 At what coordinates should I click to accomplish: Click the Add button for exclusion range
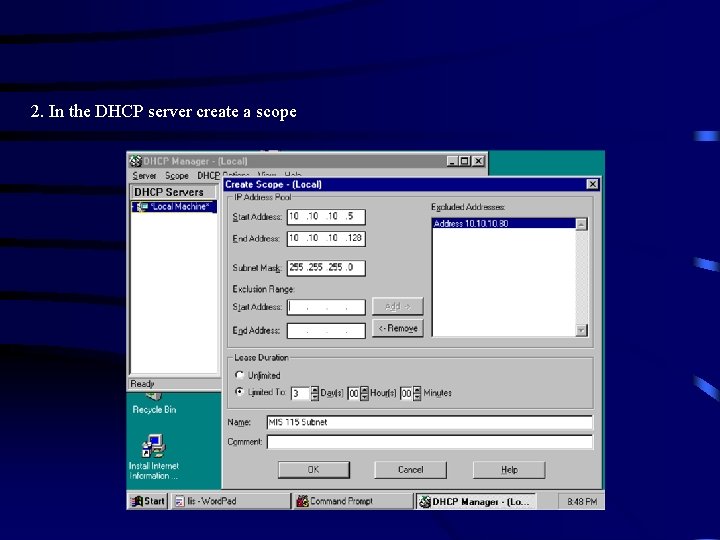click(398, 306)
